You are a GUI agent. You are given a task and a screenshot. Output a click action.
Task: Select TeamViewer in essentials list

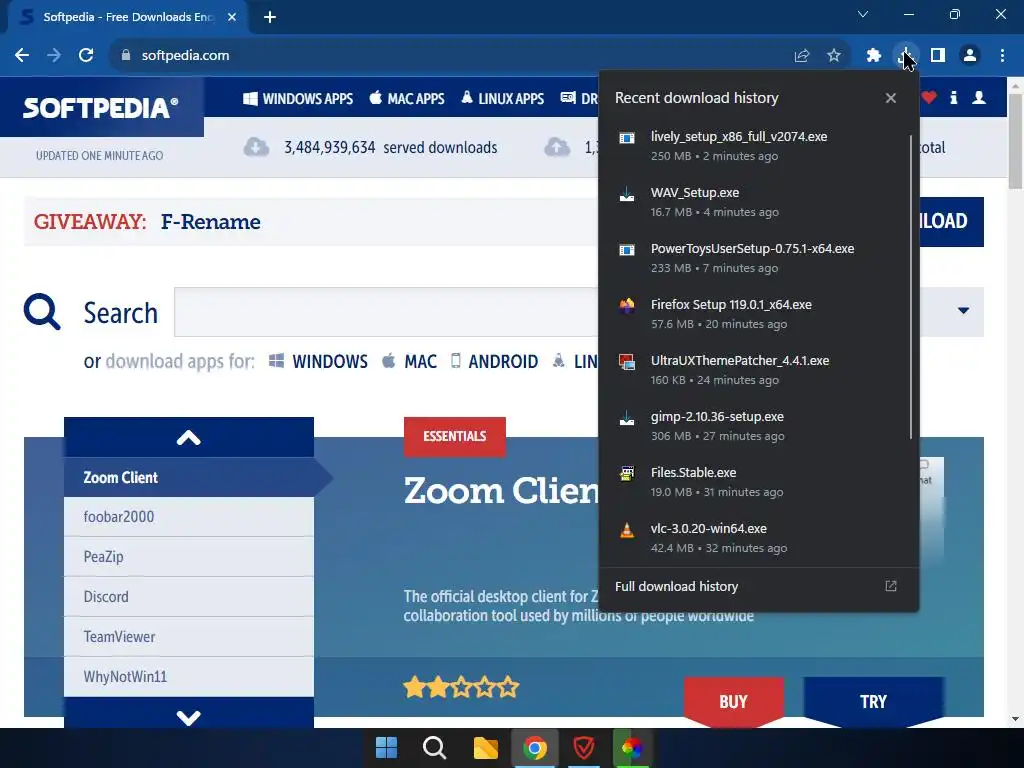click(189, 637)
